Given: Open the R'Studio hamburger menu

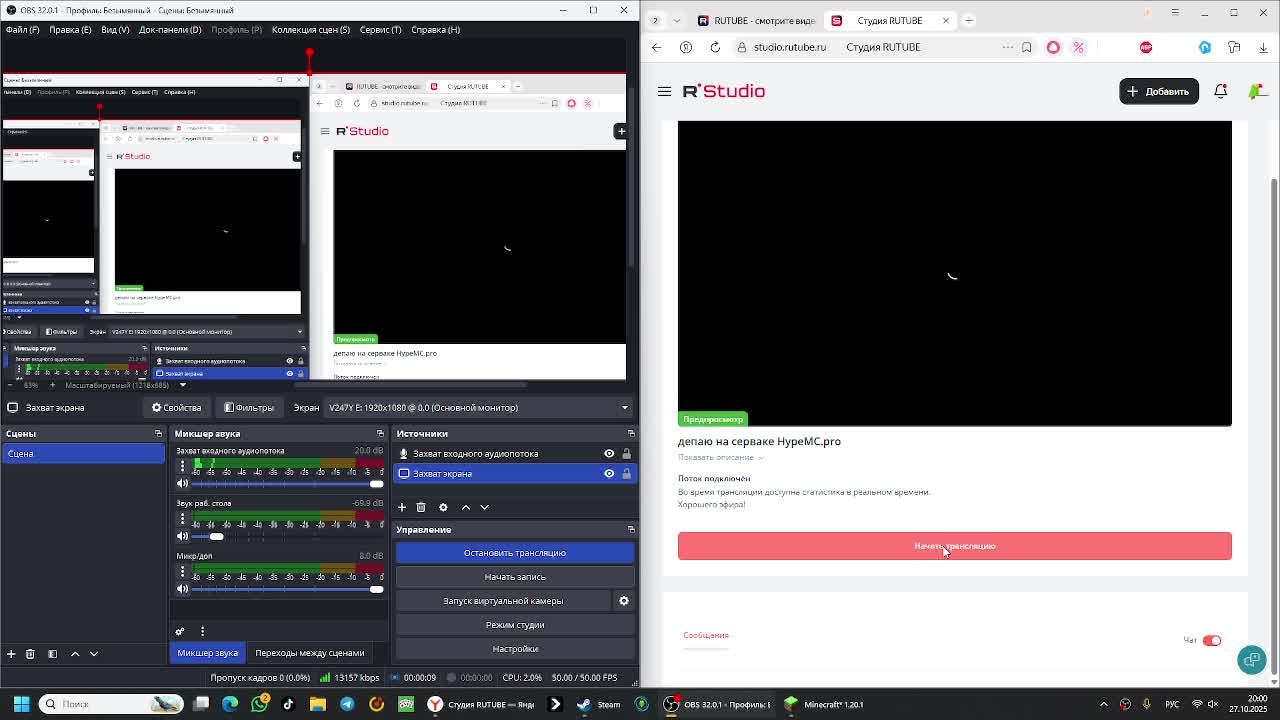Looking at the screenshot, I should tap(664, 91).
